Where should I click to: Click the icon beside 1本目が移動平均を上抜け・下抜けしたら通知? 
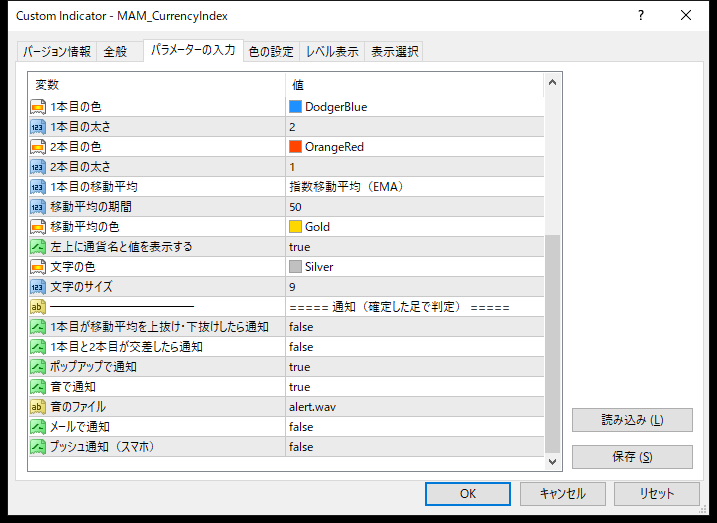coord(38,327)
